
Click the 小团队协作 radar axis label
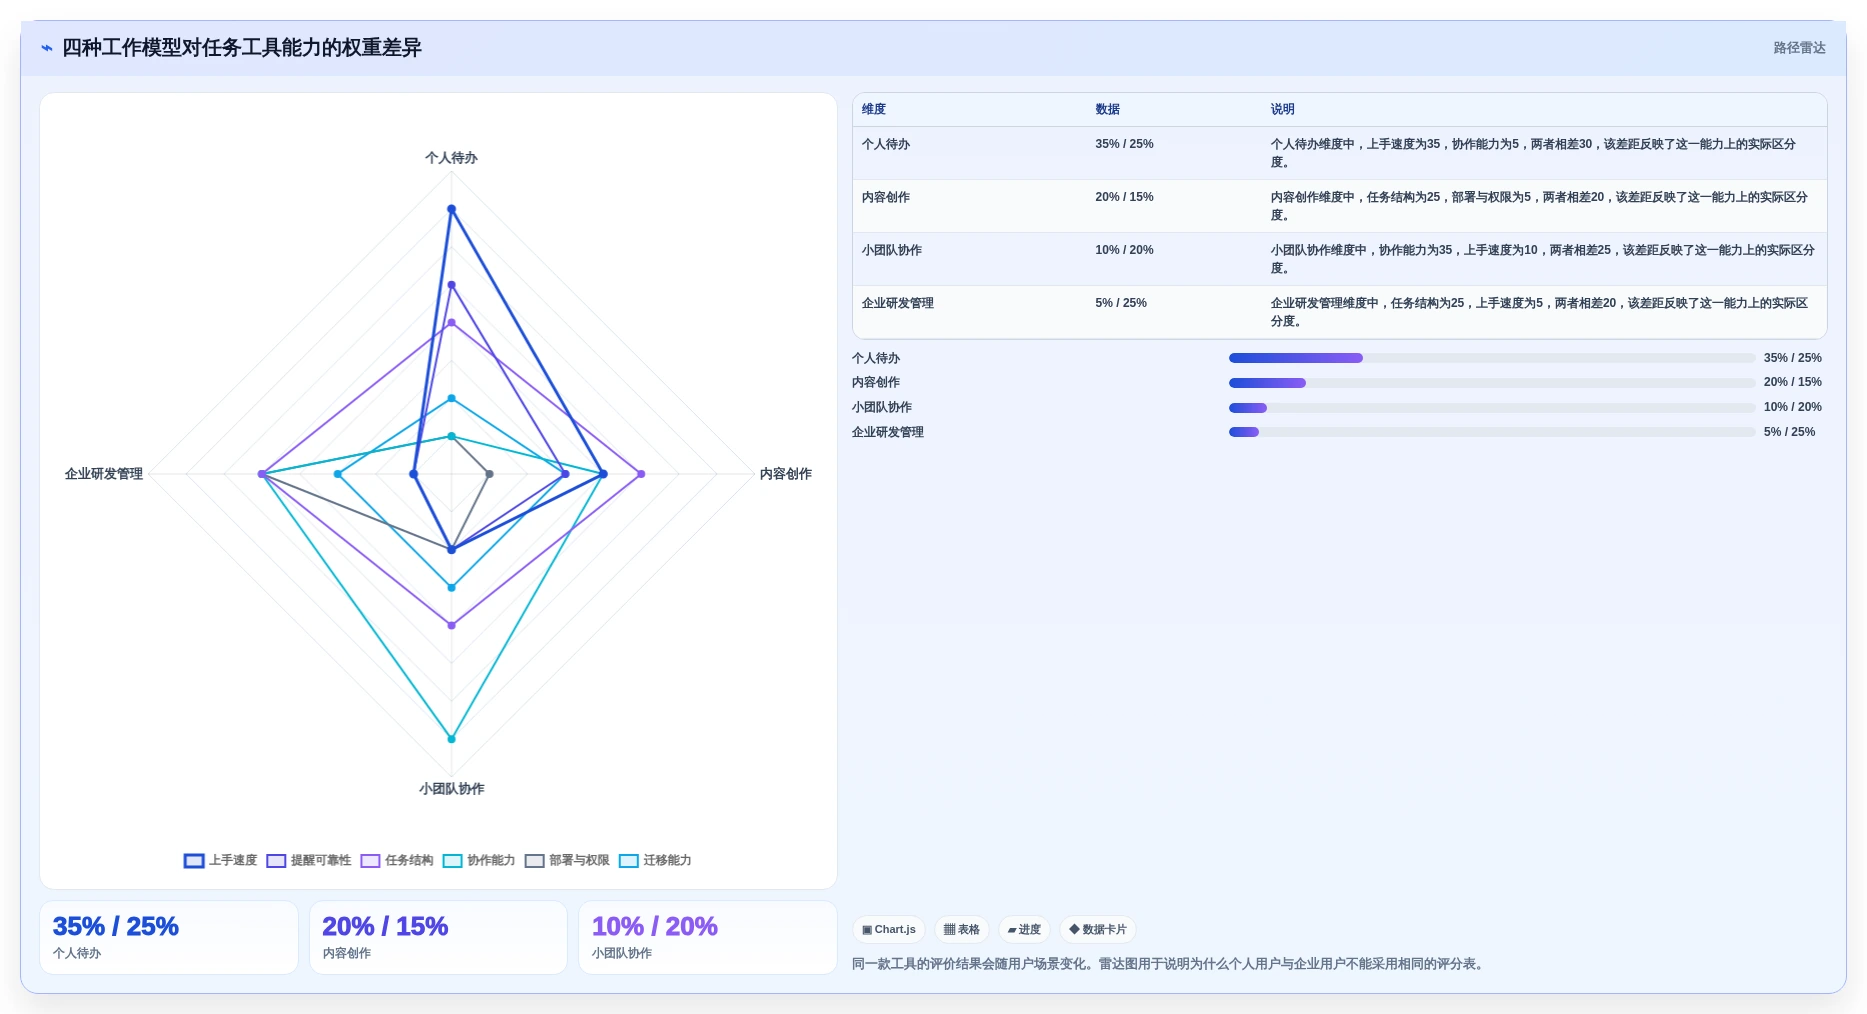point(451,789)
